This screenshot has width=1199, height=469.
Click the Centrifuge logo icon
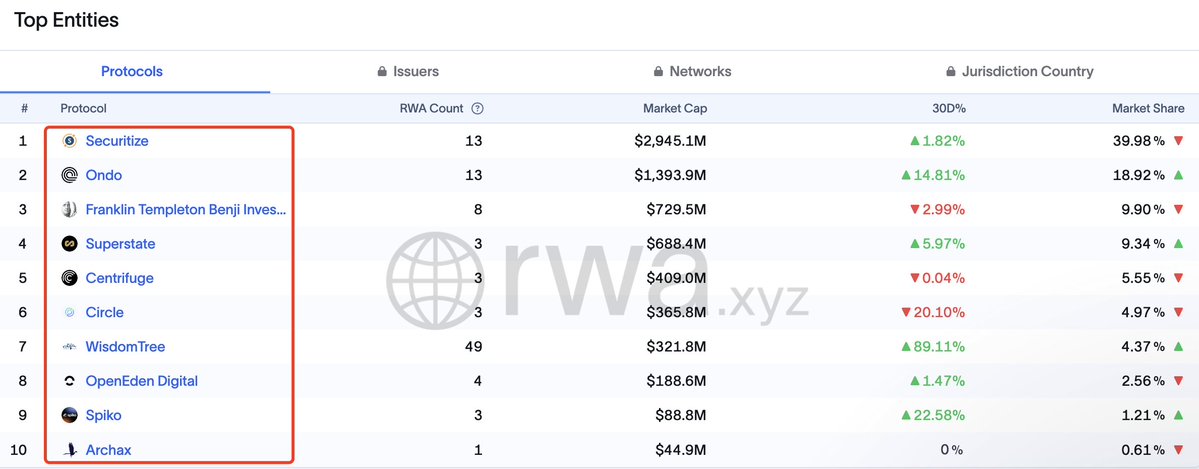point(70,278)
